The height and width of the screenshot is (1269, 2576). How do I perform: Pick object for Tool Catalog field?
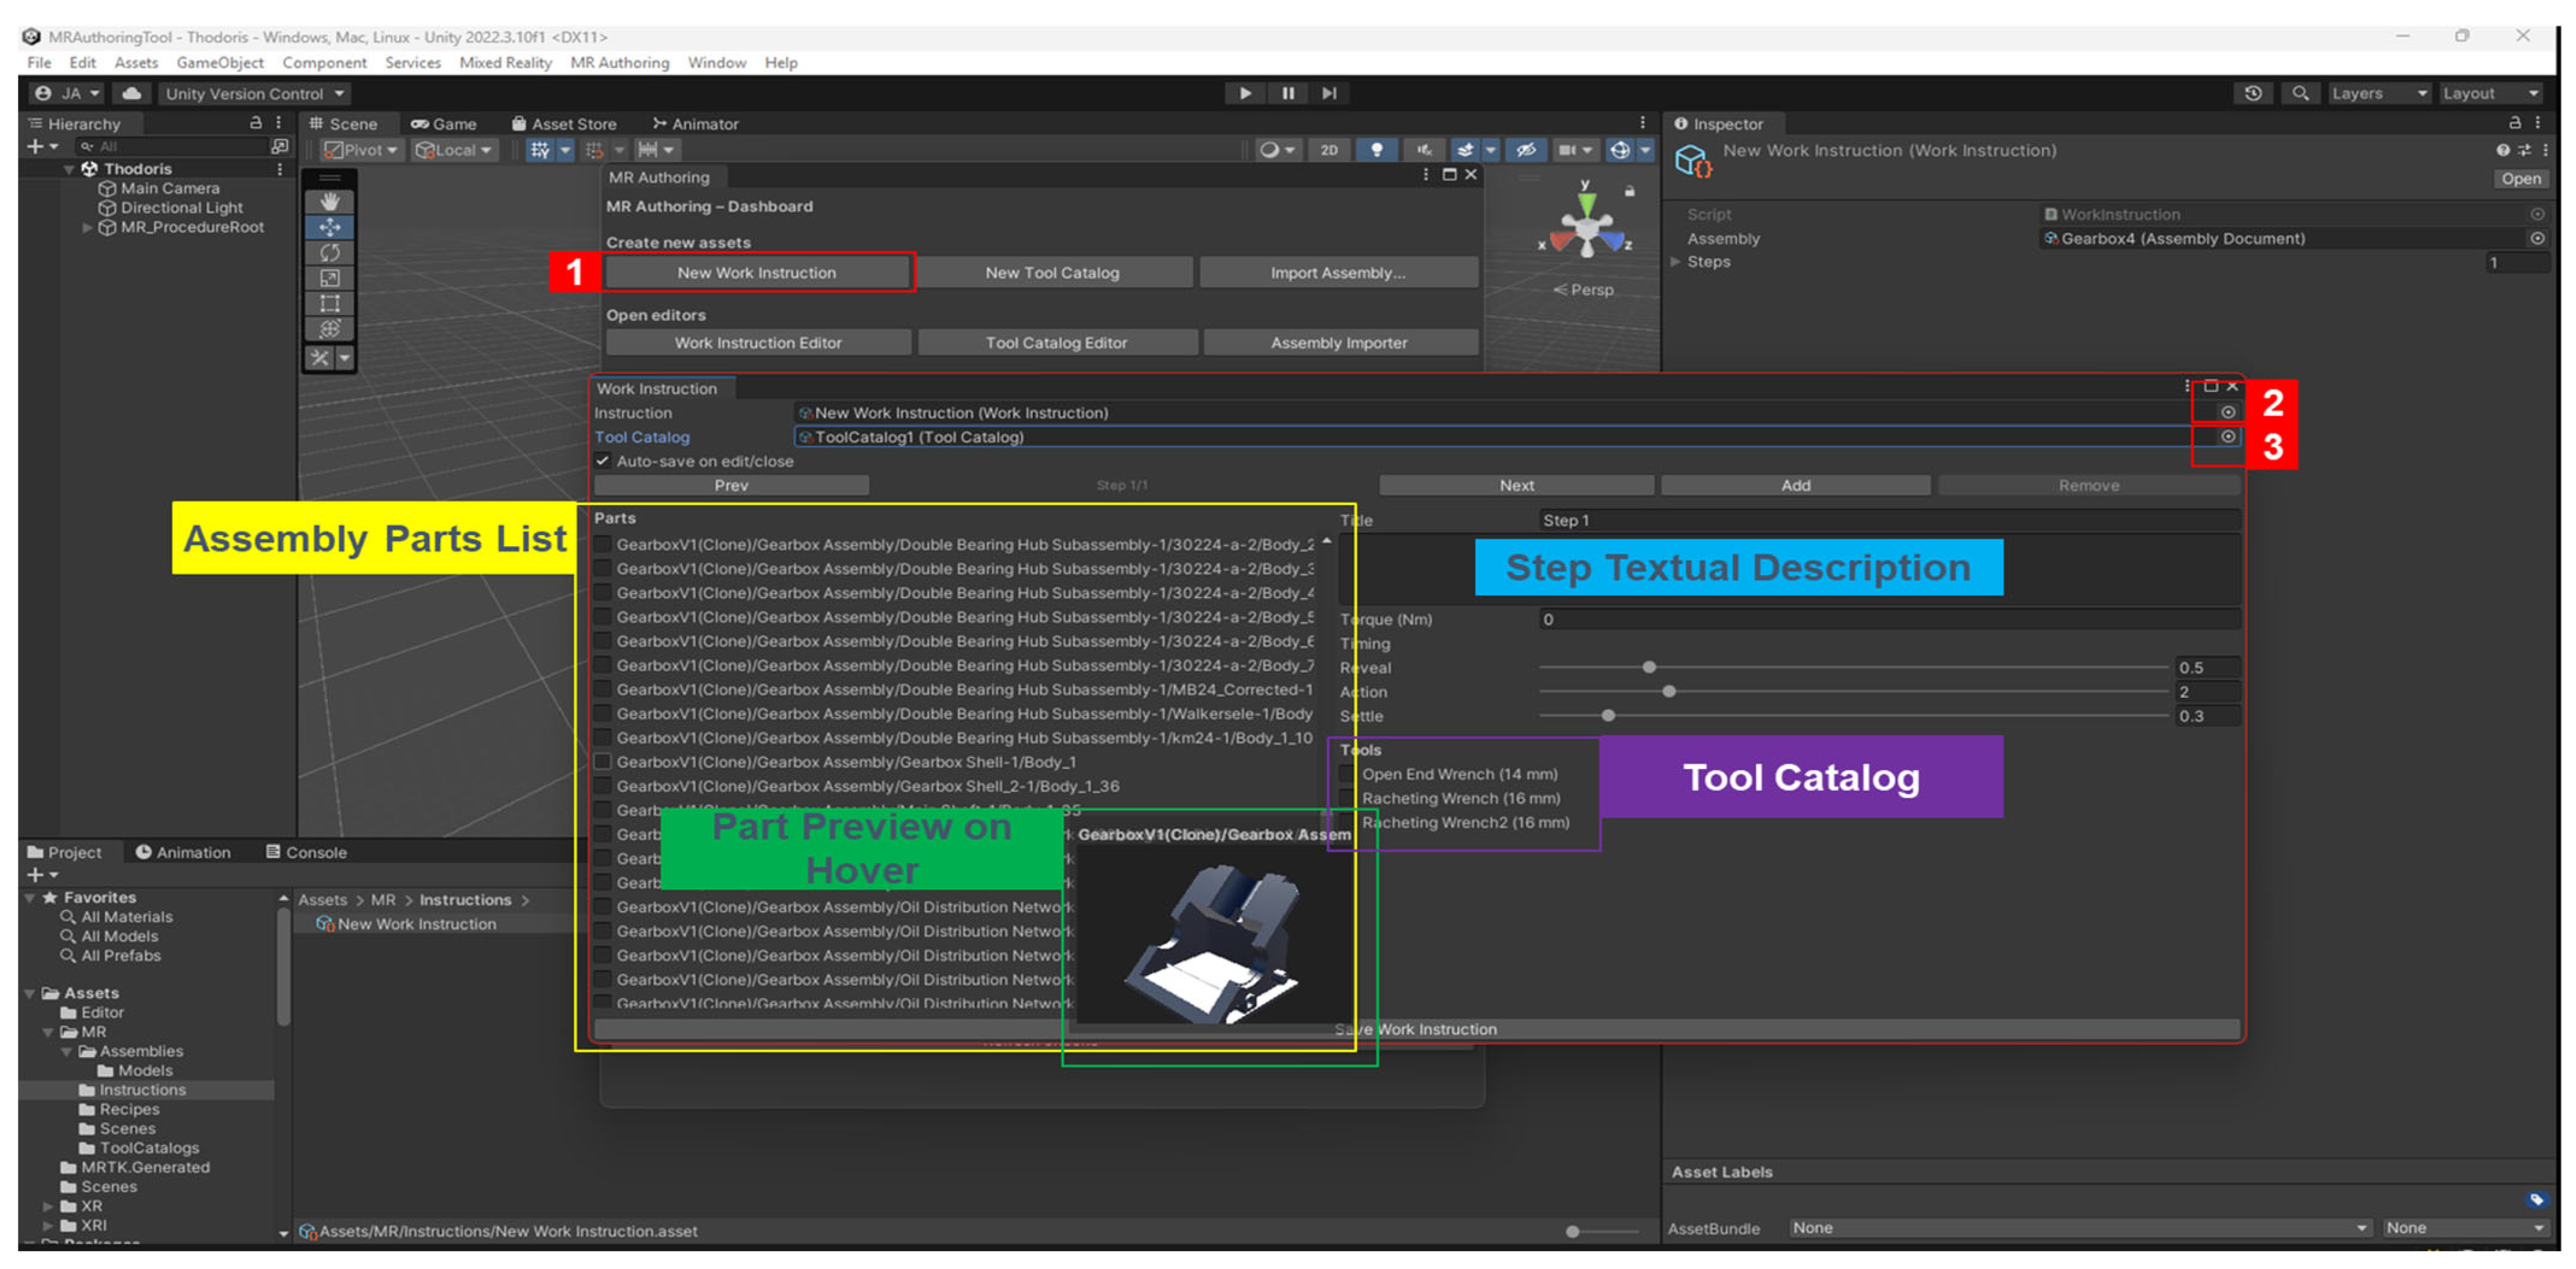pos(2227,436)
